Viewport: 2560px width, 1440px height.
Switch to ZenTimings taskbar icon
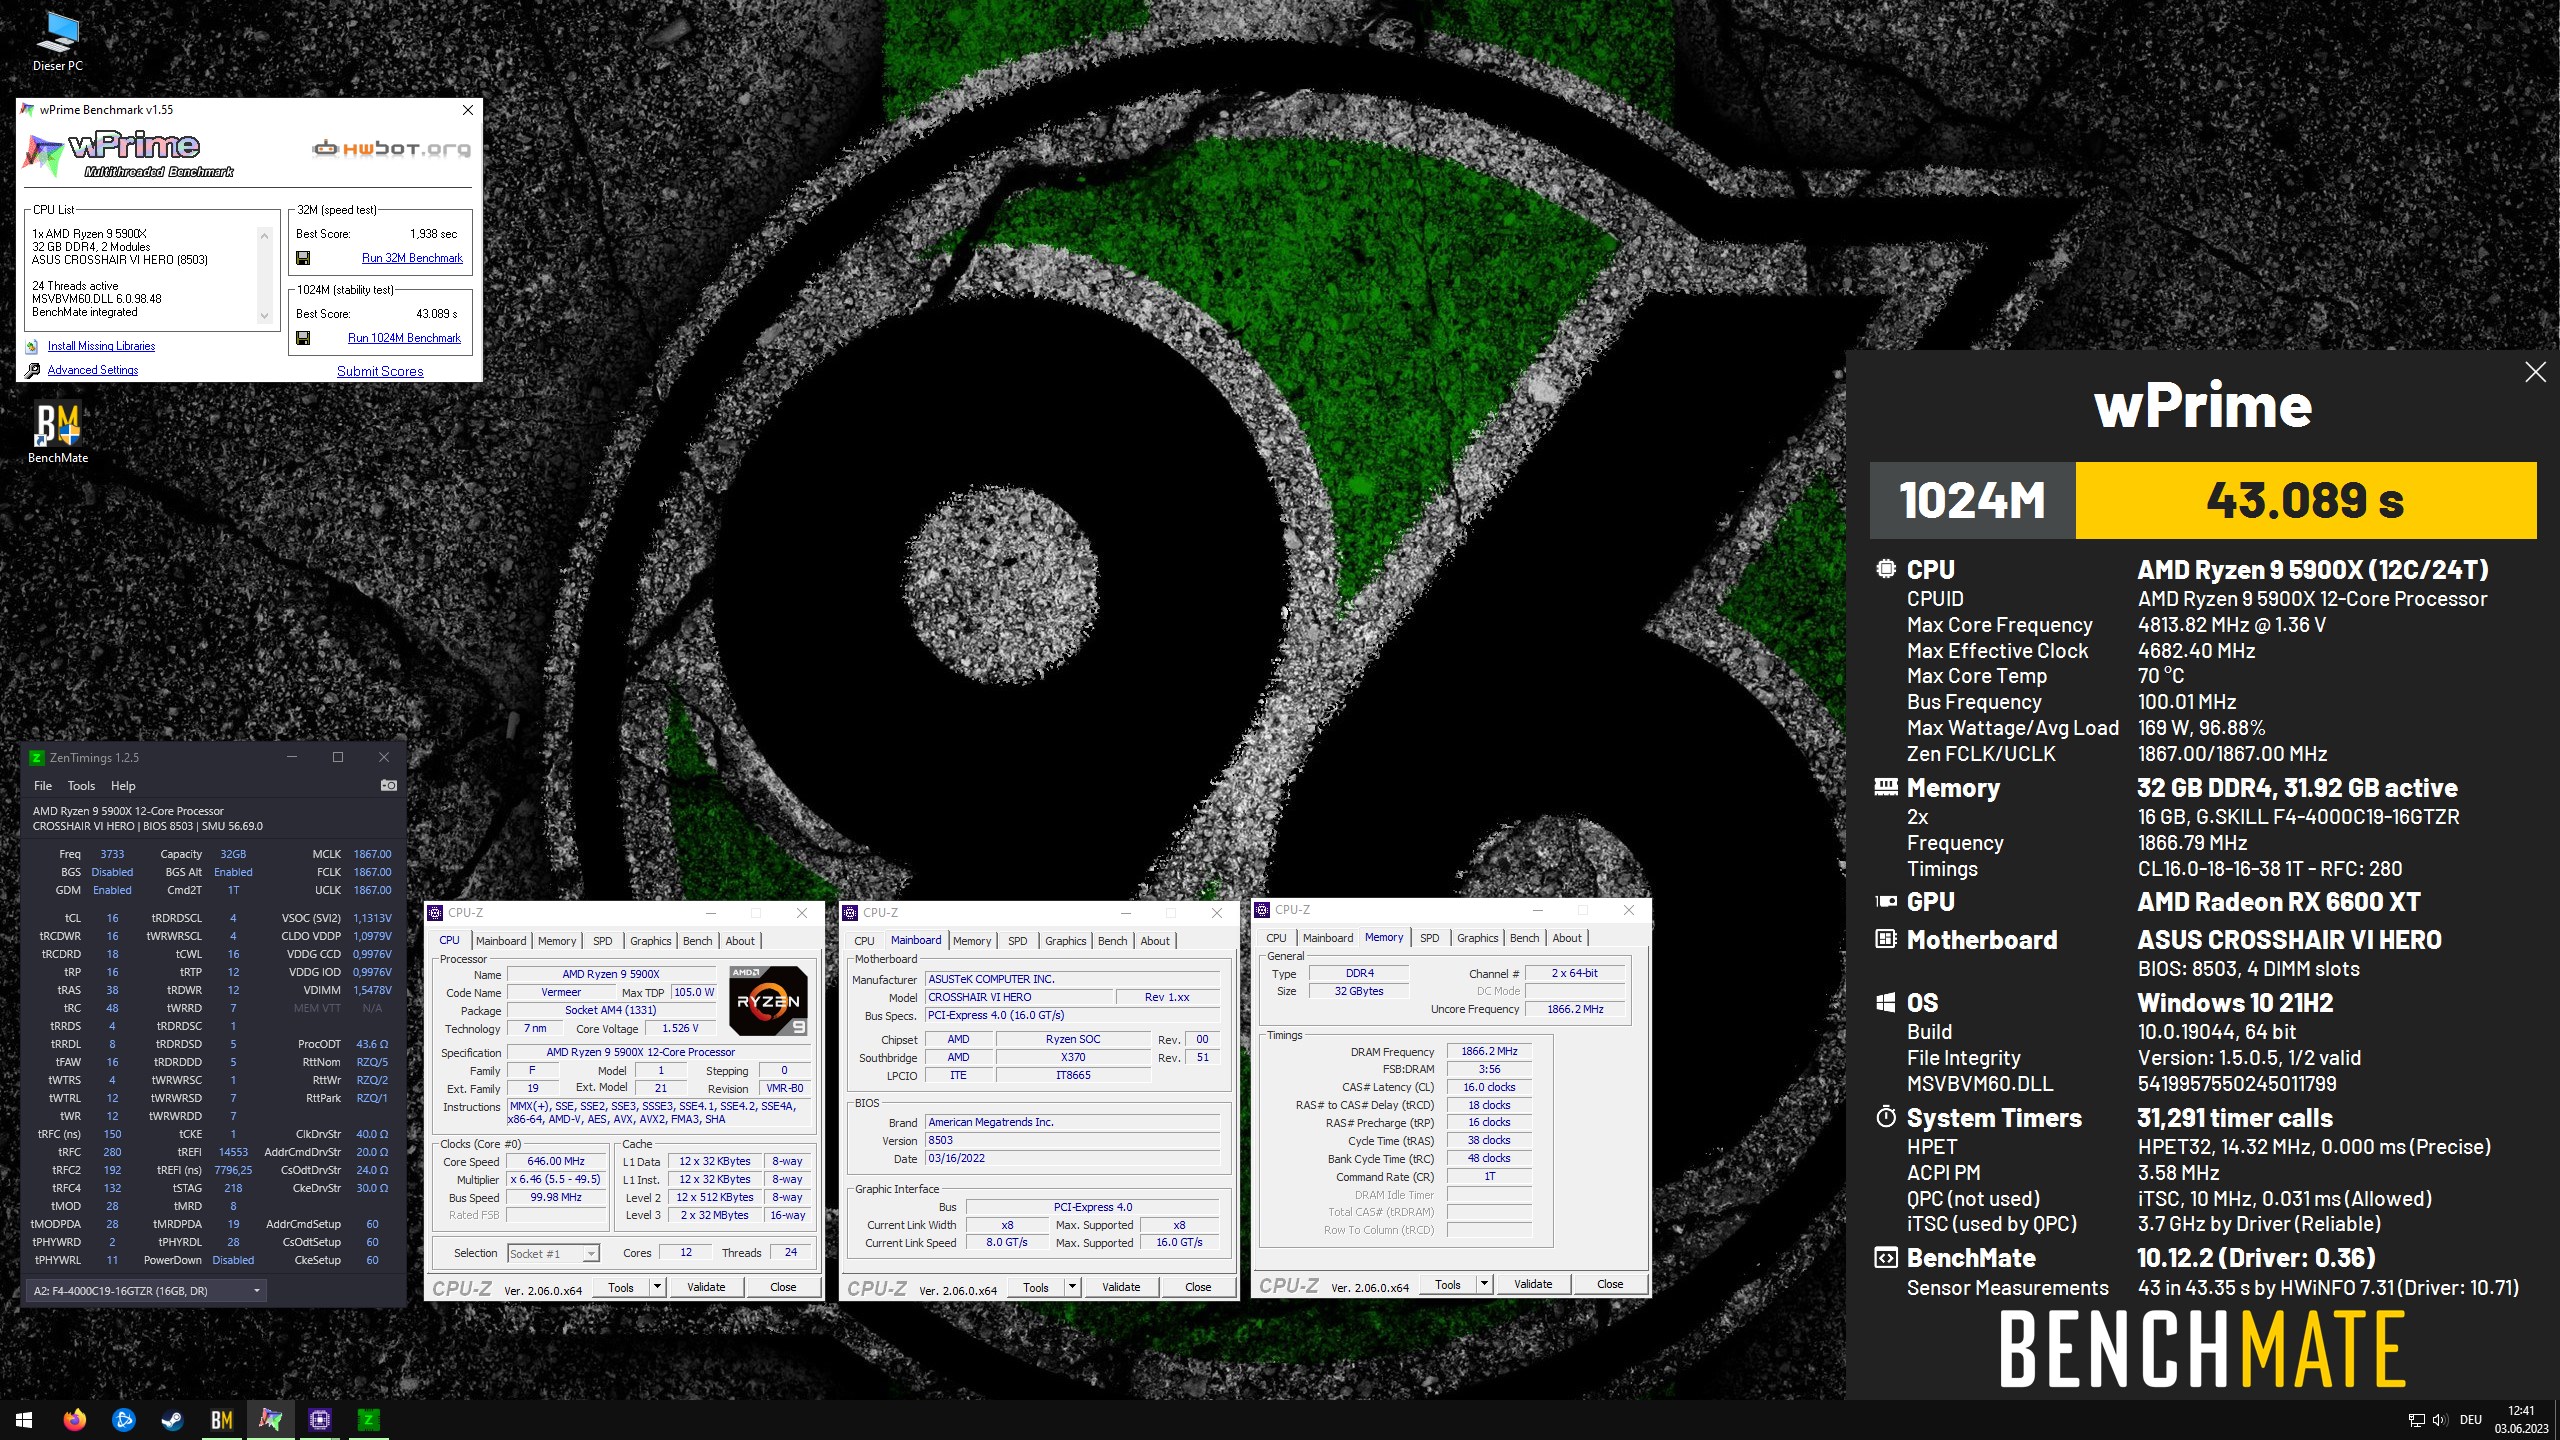point(368,1419)
